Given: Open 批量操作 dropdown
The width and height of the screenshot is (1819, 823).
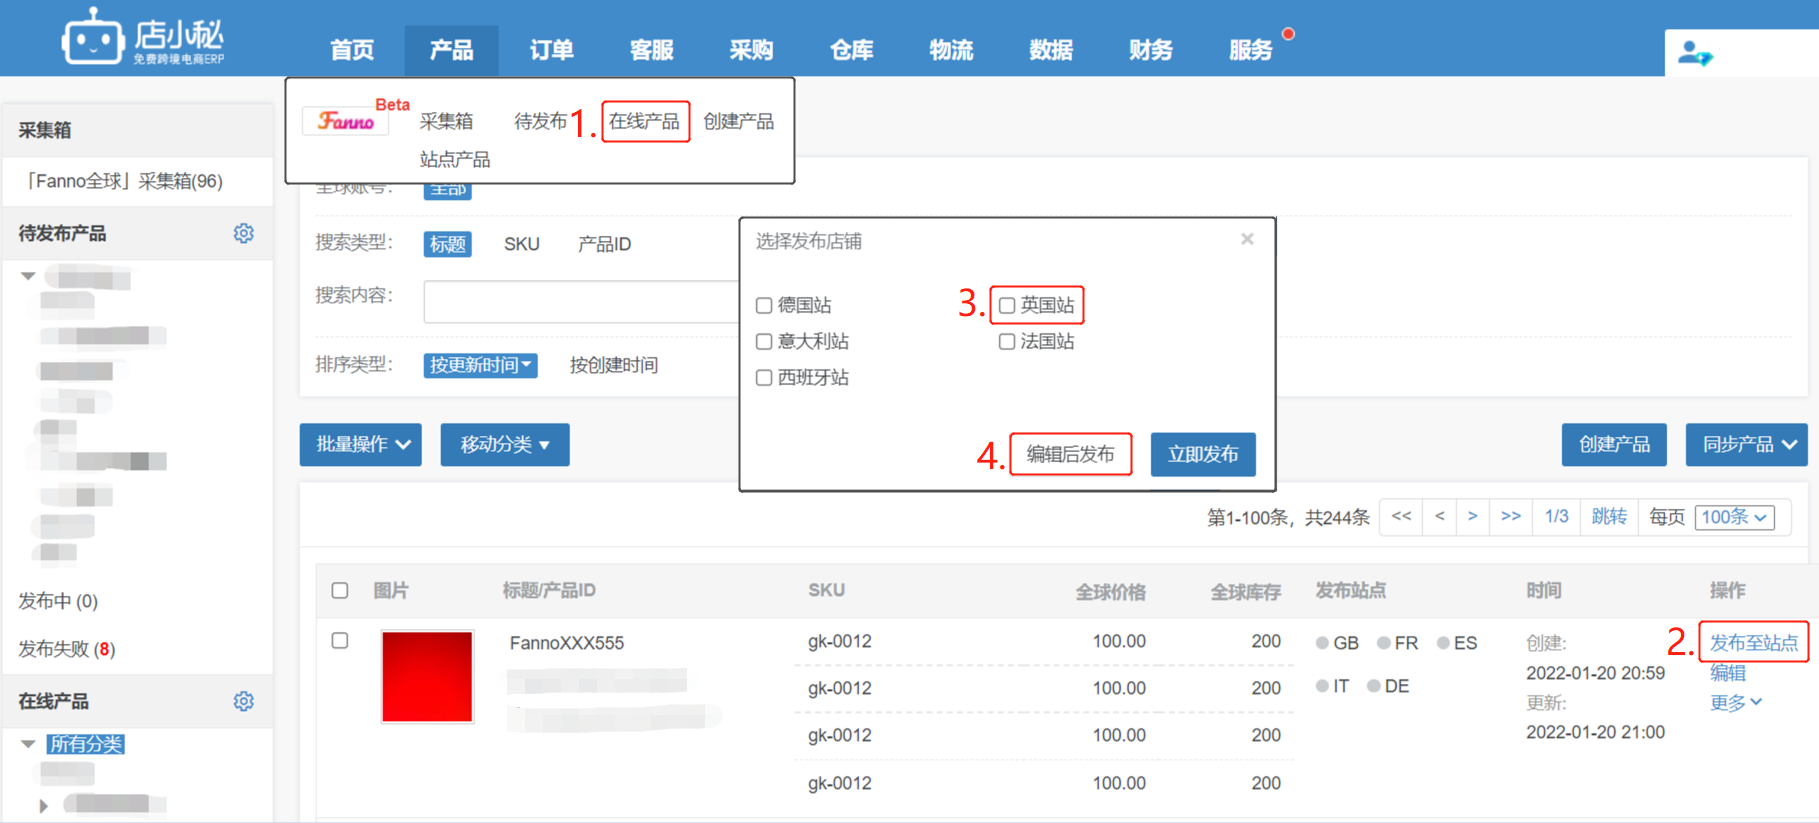Looking at the screenshot, I should pyautogui.click(x=361, y=444).
